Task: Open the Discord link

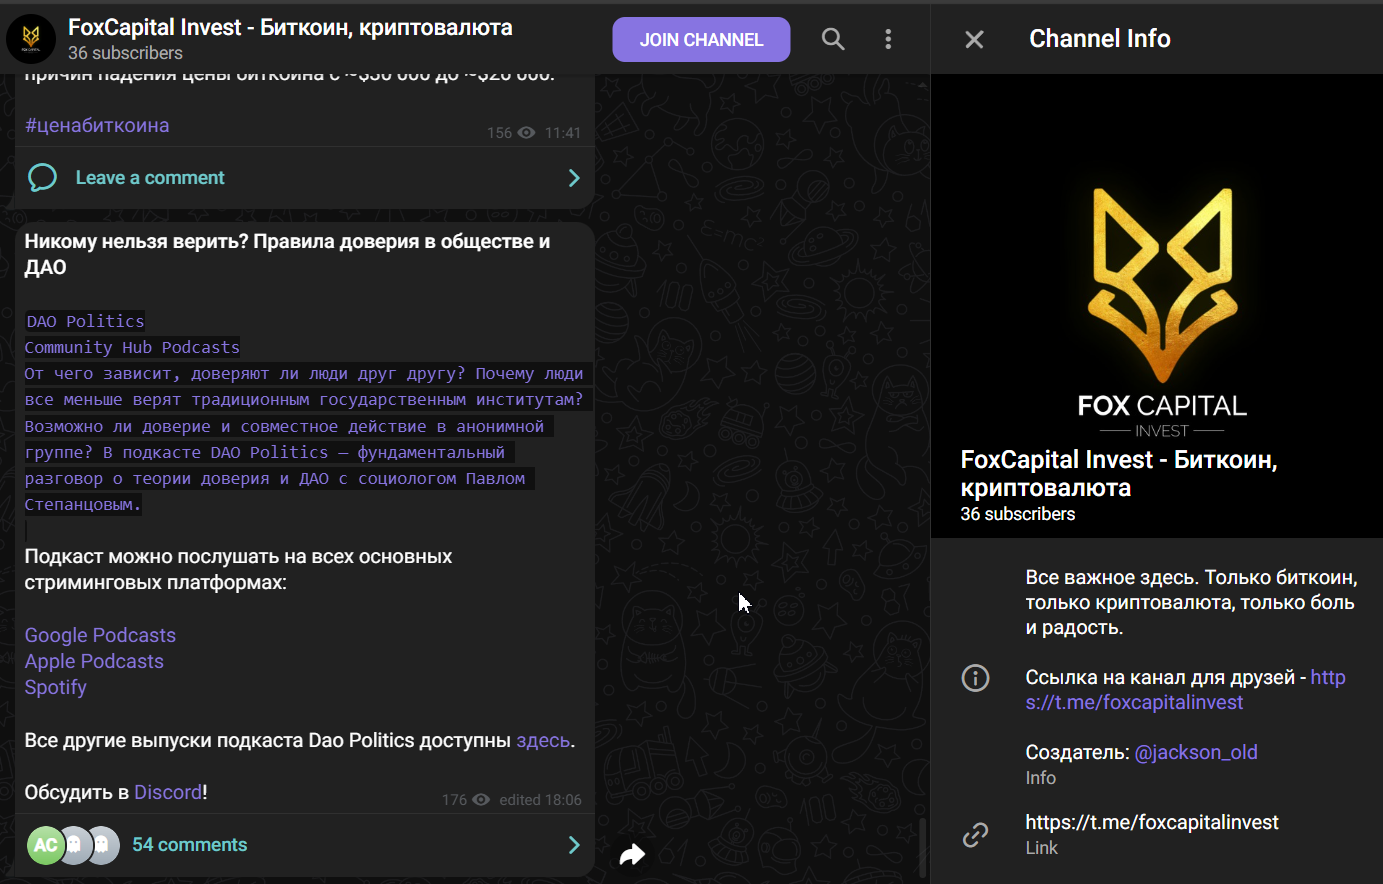Action: pyautogui.click(x=168, y=792)
